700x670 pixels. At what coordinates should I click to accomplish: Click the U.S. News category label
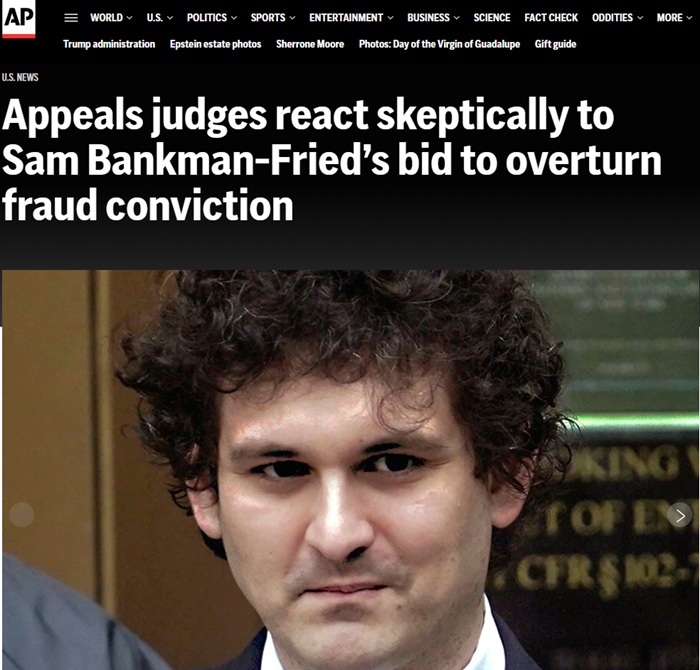(20, 77)
